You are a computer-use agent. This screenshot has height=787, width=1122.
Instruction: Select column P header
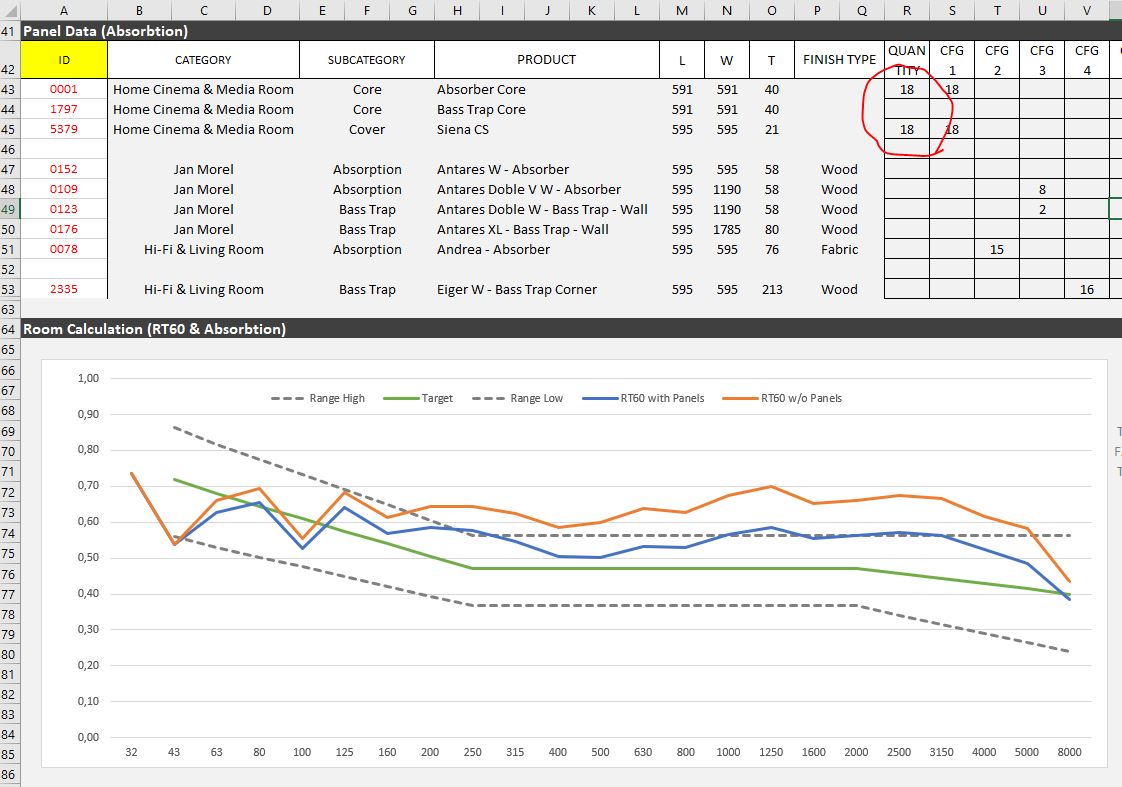[x=817, y=10]
